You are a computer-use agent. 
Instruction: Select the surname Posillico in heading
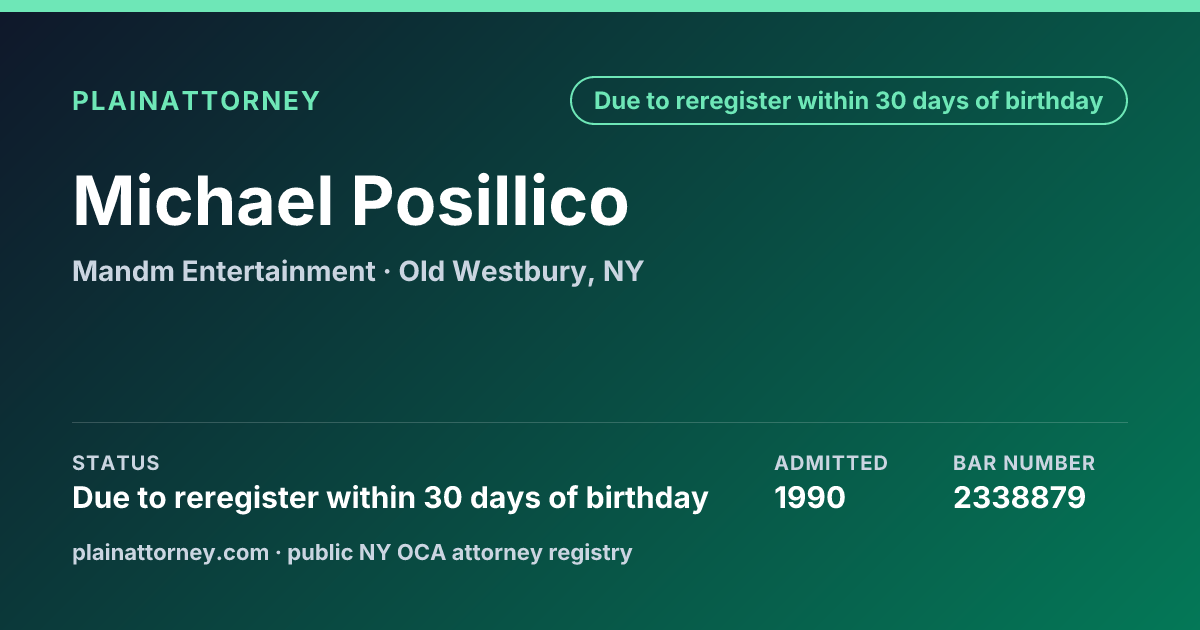490,201
